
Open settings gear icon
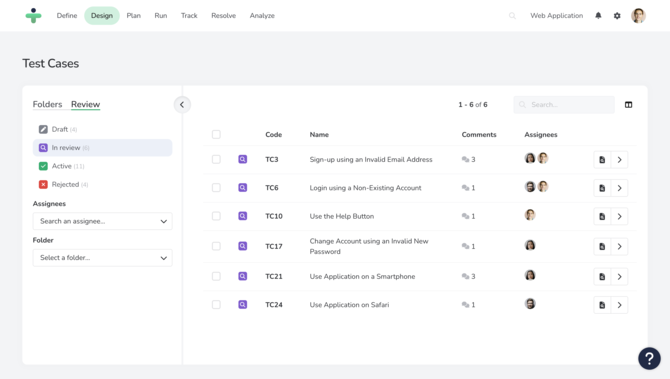pos(617,16)
